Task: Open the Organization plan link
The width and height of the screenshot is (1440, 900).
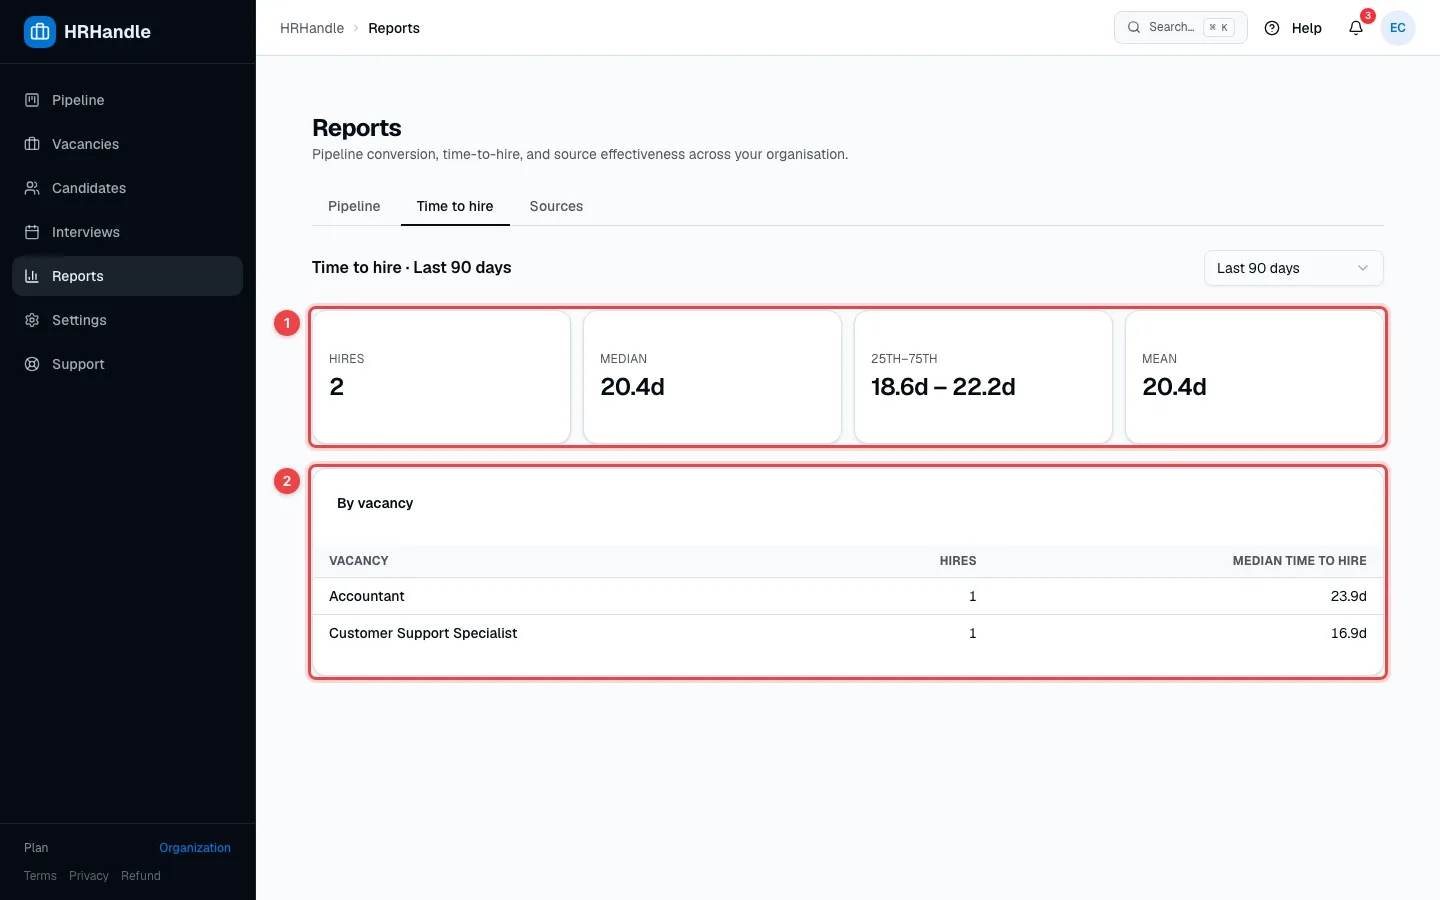Action: 195,848
